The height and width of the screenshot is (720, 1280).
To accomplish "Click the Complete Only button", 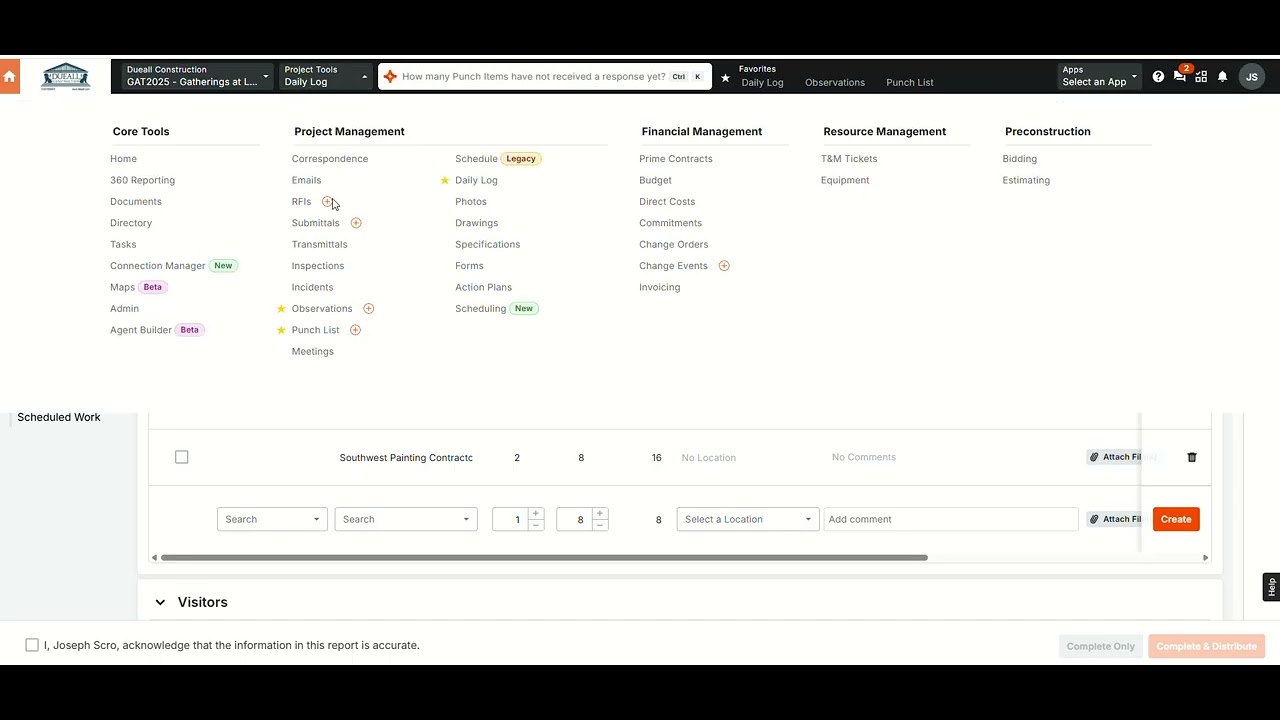I will [1101, 646].
